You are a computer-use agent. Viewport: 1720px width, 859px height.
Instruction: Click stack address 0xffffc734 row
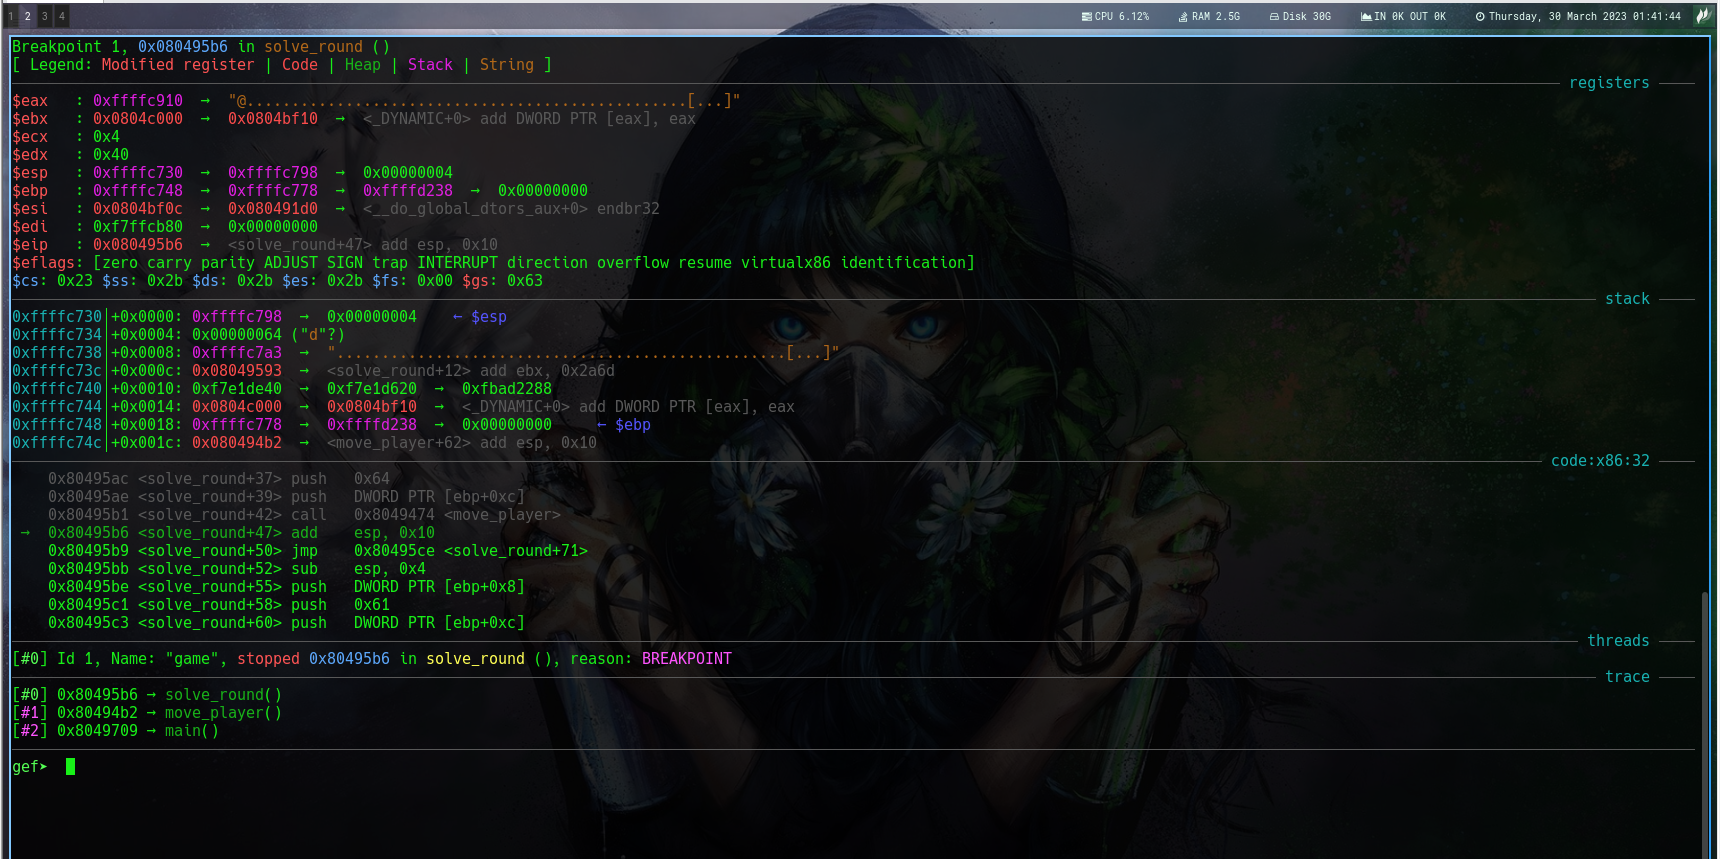tap(178, 335)
